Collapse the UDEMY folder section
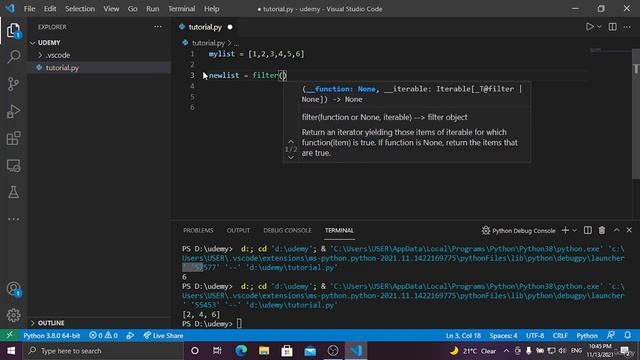The image size is (640, 360). [x=99, y=42]
